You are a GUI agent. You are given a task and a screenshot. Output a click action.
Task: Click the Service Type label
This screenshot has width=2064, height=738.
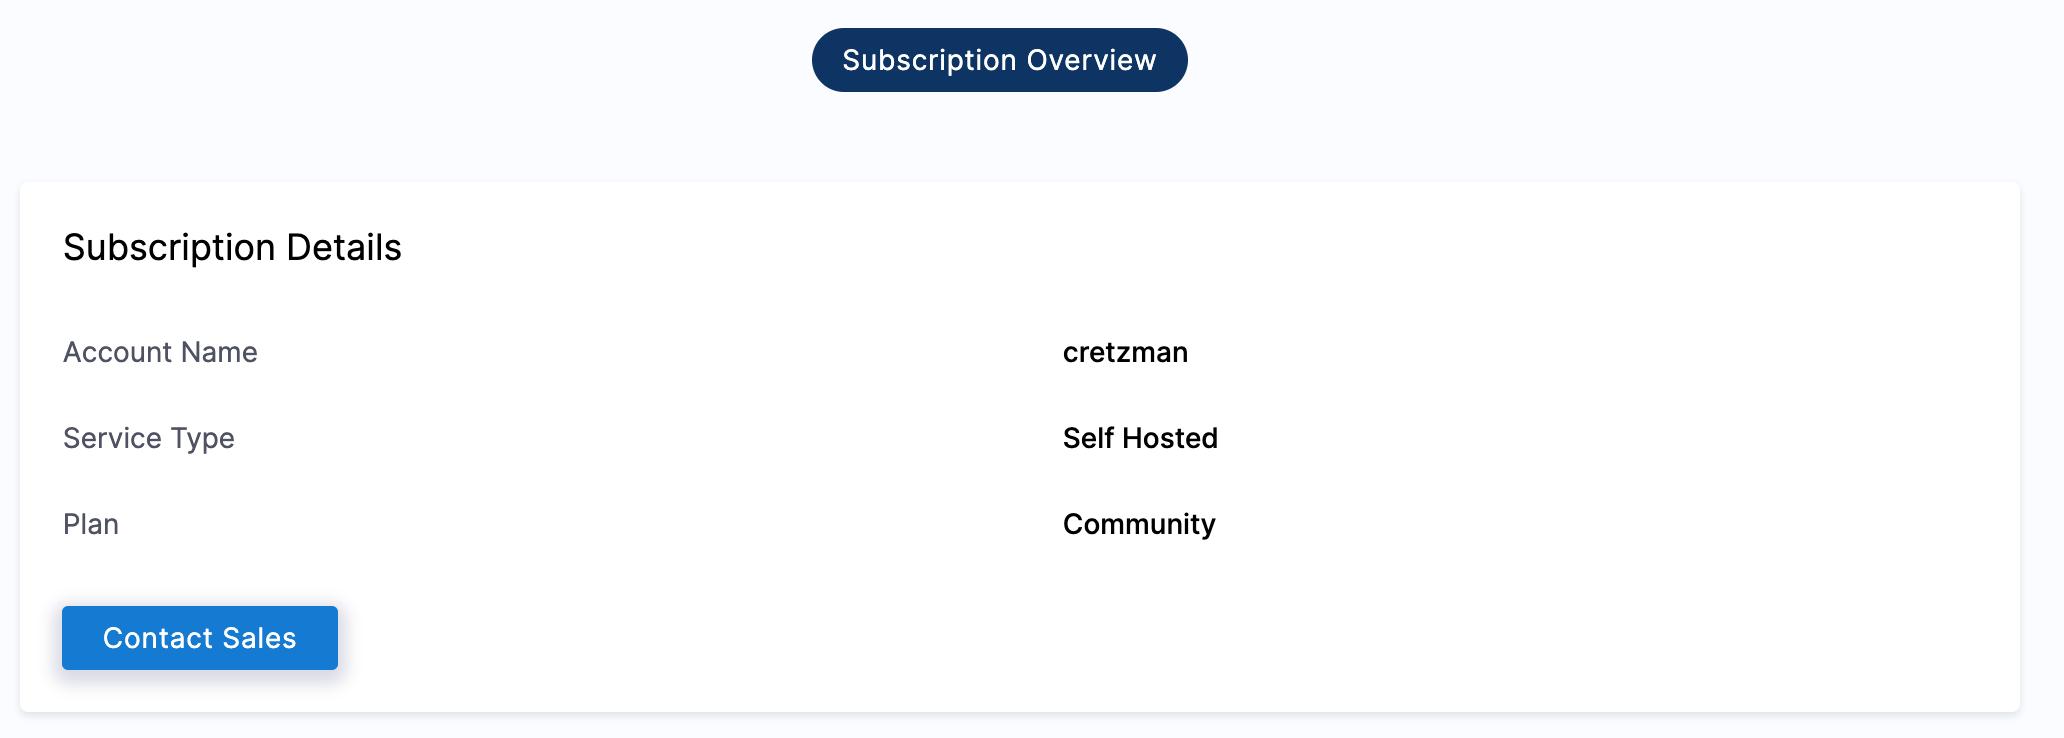[x=148, y=438]
